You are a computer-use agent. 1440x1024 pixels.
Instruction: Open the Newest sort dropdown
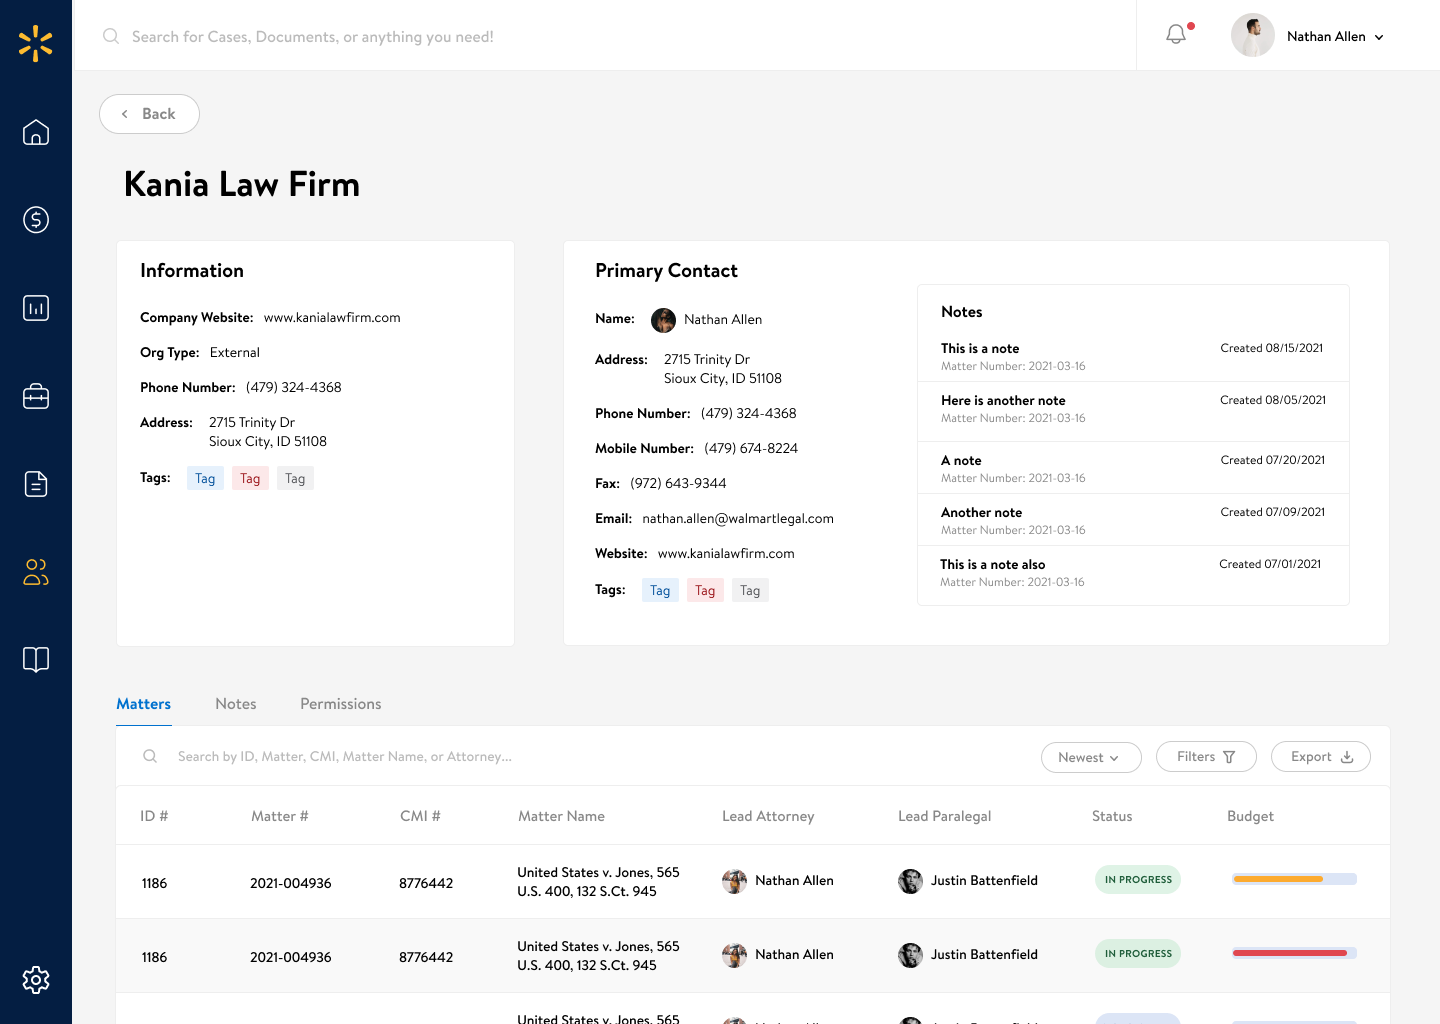point(1091,757)
